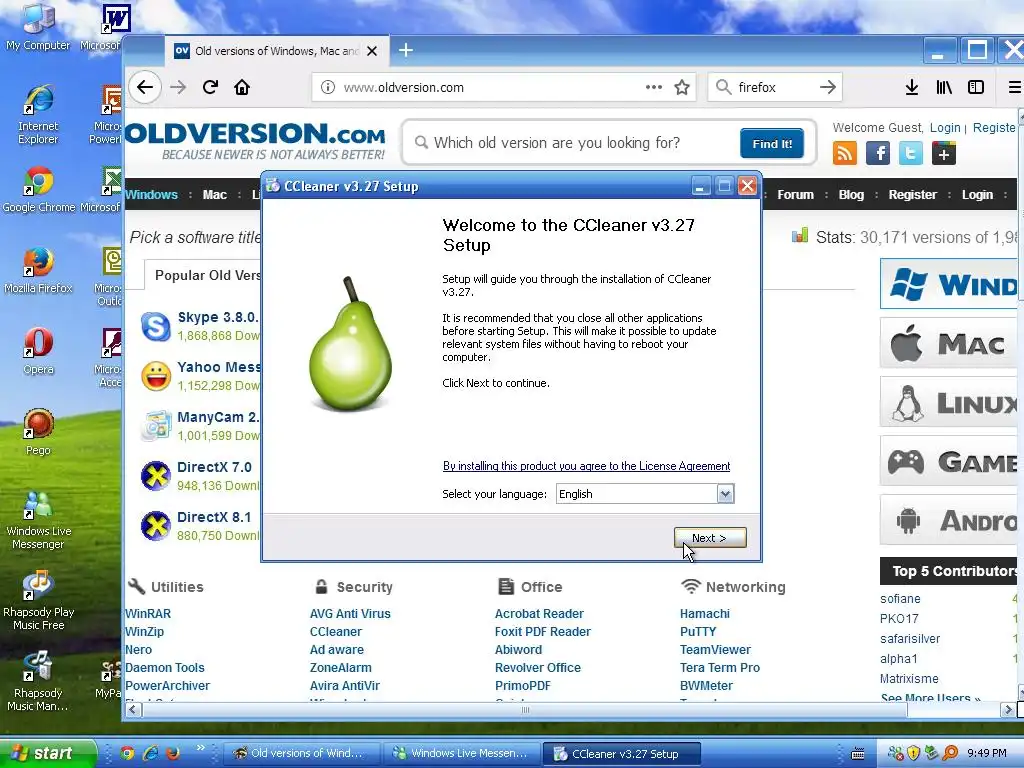Screen dimensions: 1024x768
Task: Open the DirectX 7.0 entry
Action: click(x=214, y=468)
